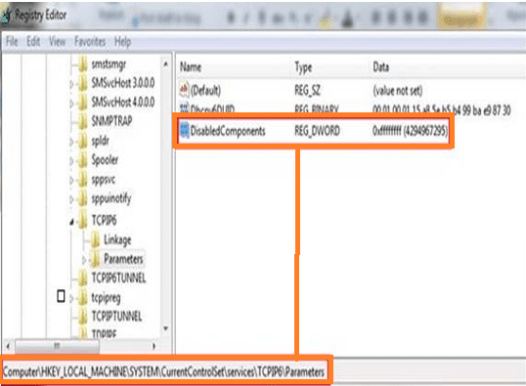Select the Parameters key label
This screenshot has width=526, height=386.
[123, 259]
